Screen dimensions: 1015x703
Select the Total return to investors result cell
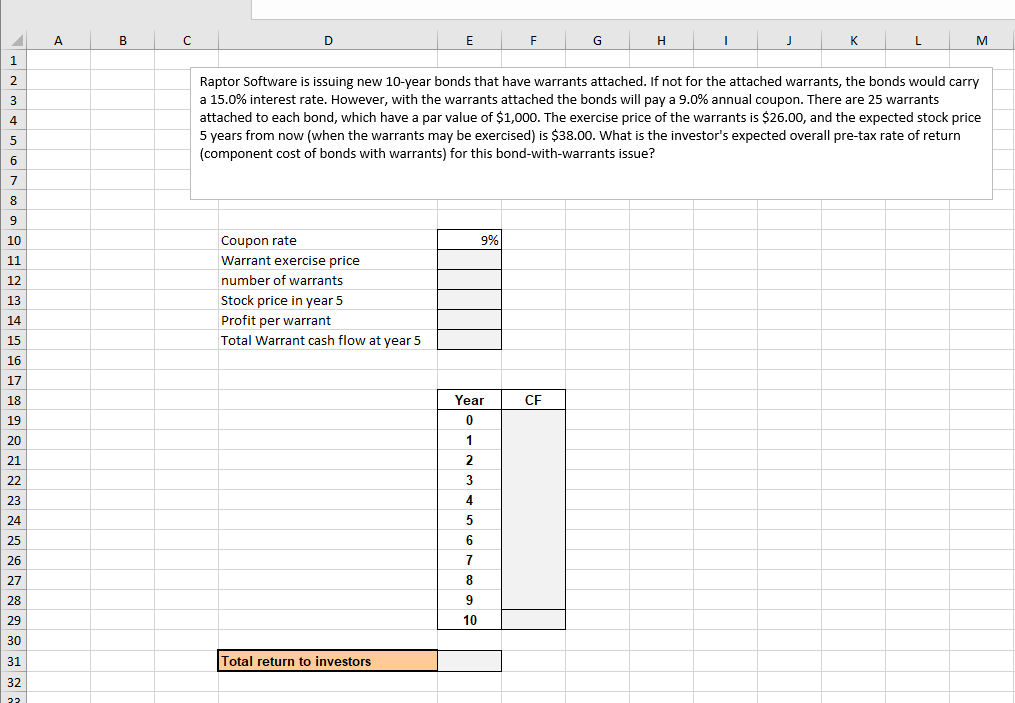coord(469,661)
